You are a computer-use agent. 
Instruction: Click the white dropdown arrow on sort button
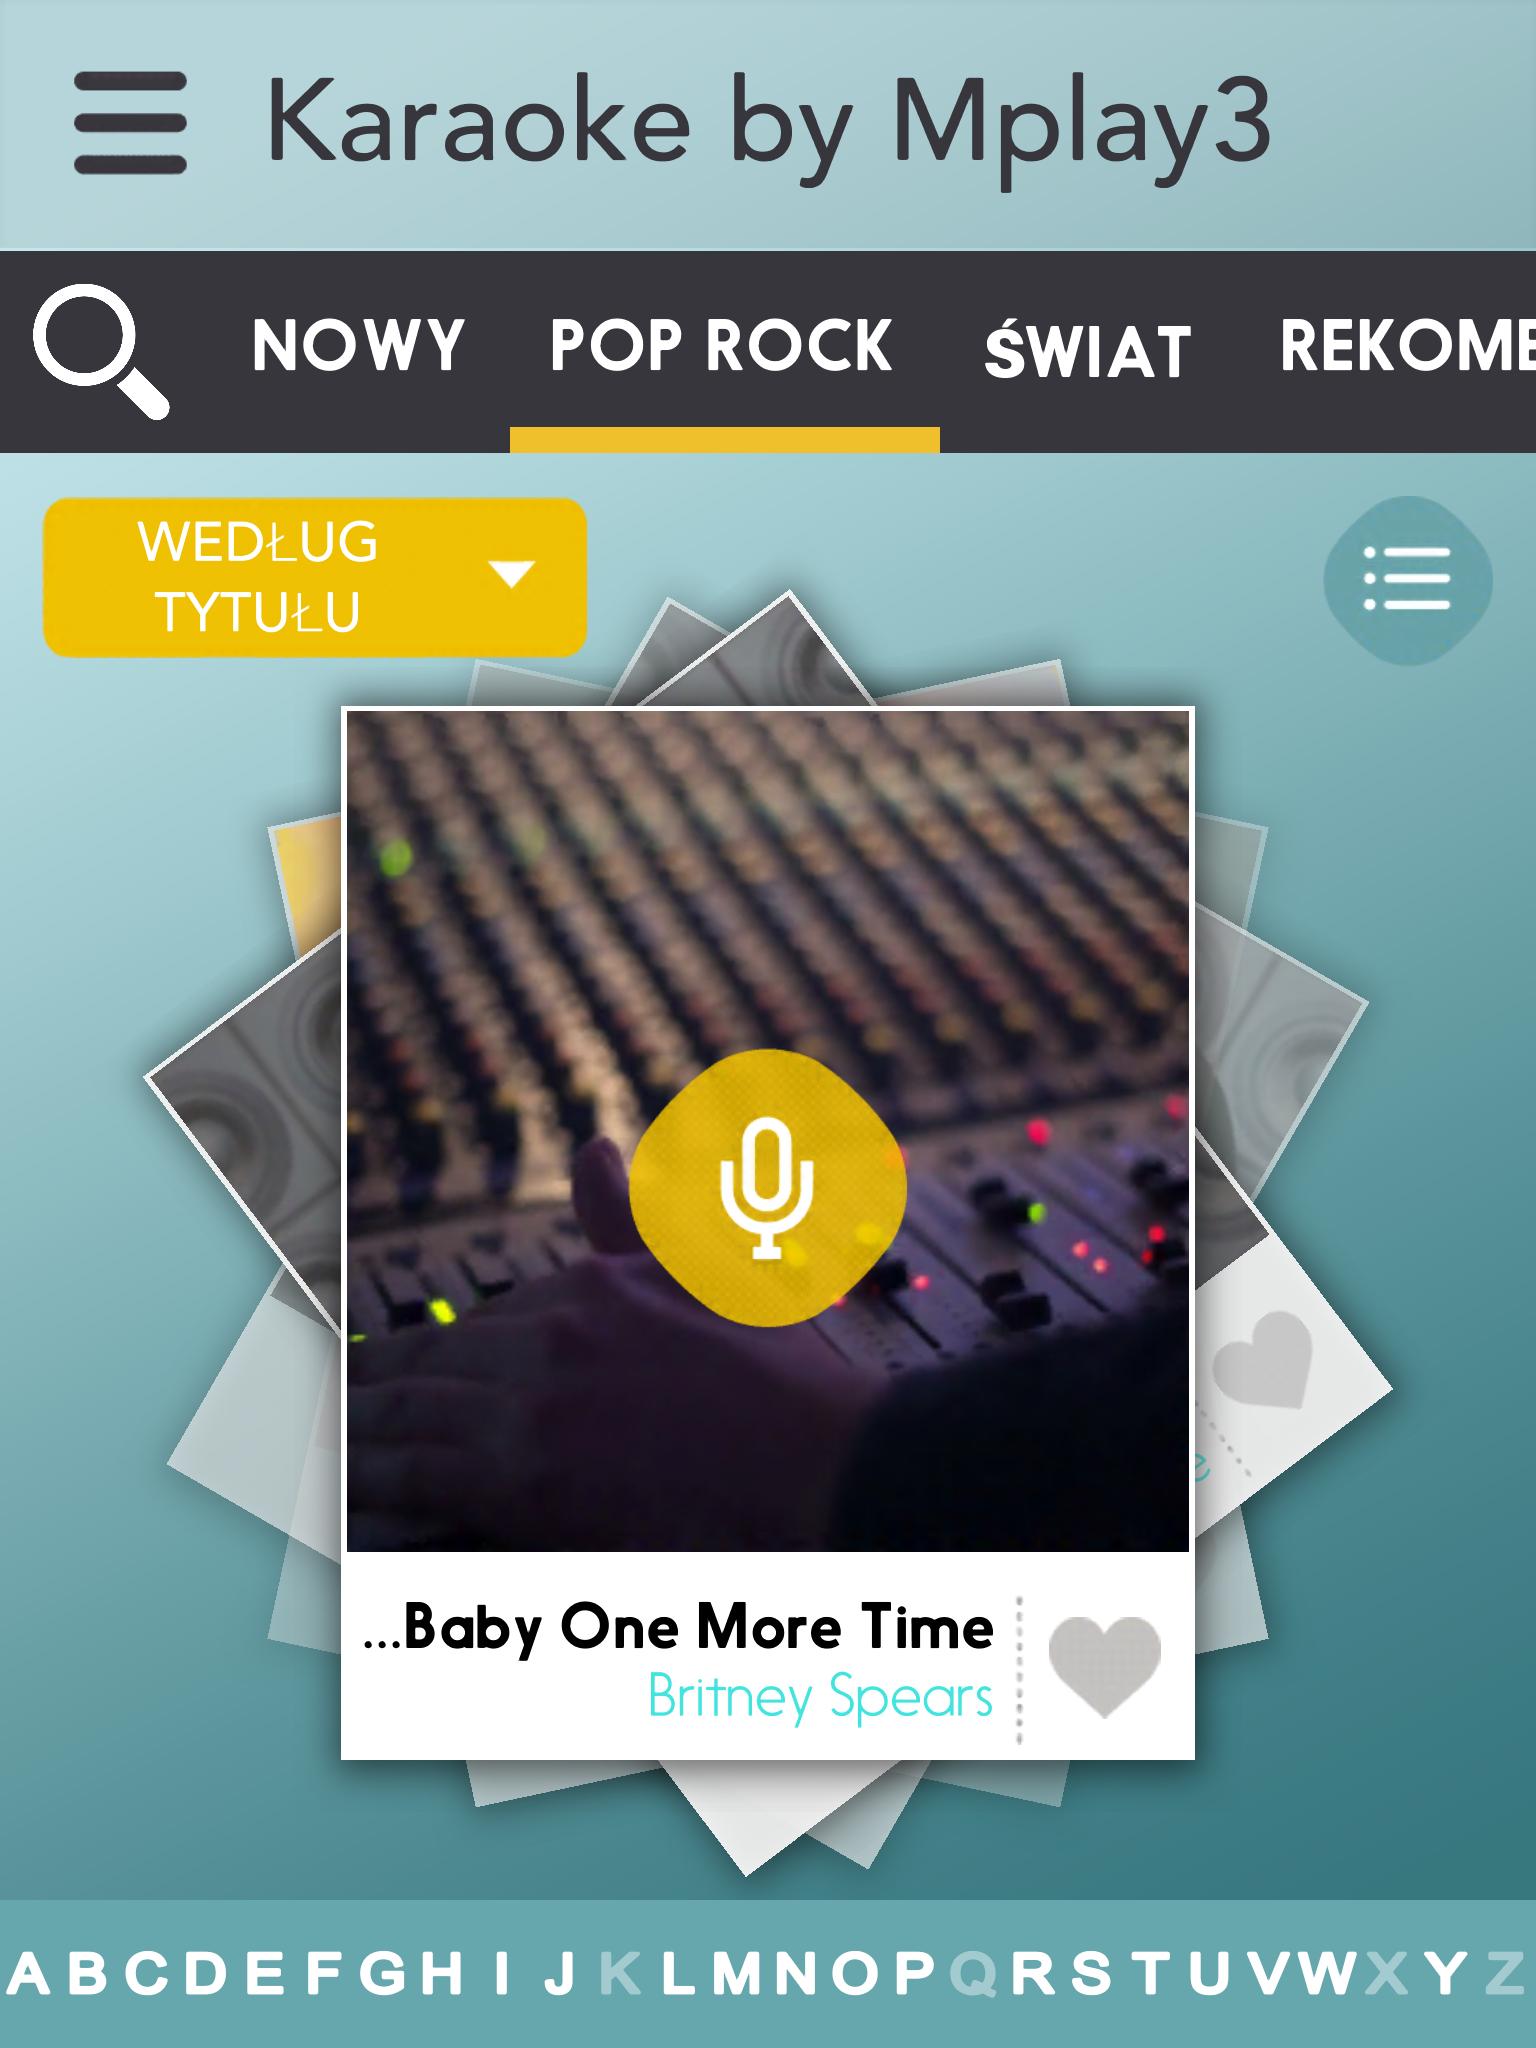point(511,573)
